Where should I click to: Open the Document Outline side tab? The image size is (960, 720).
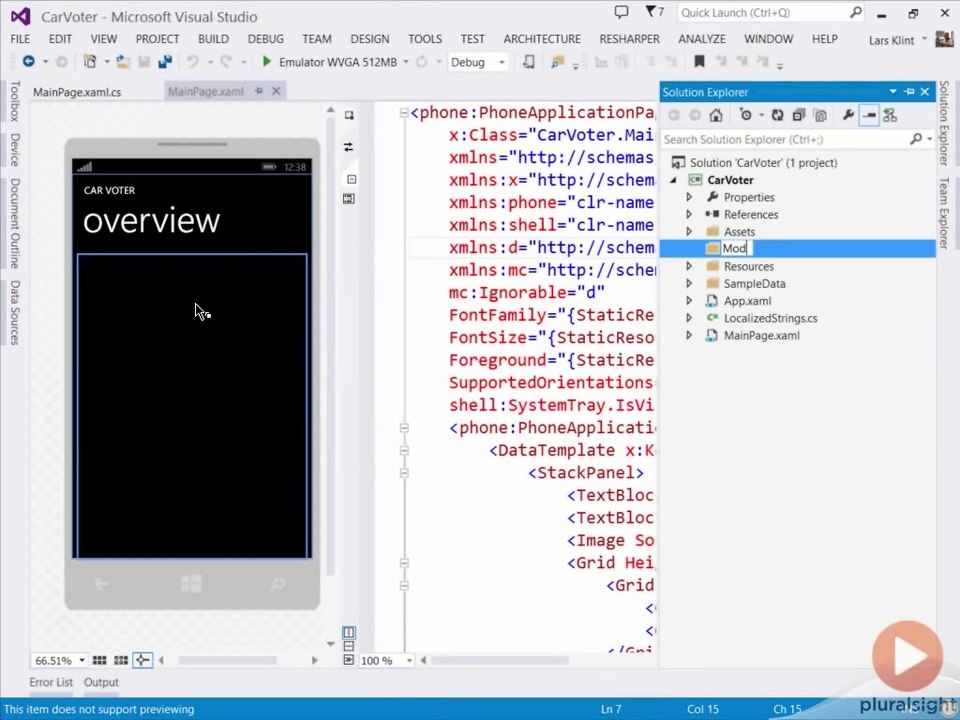coord(15,223)
